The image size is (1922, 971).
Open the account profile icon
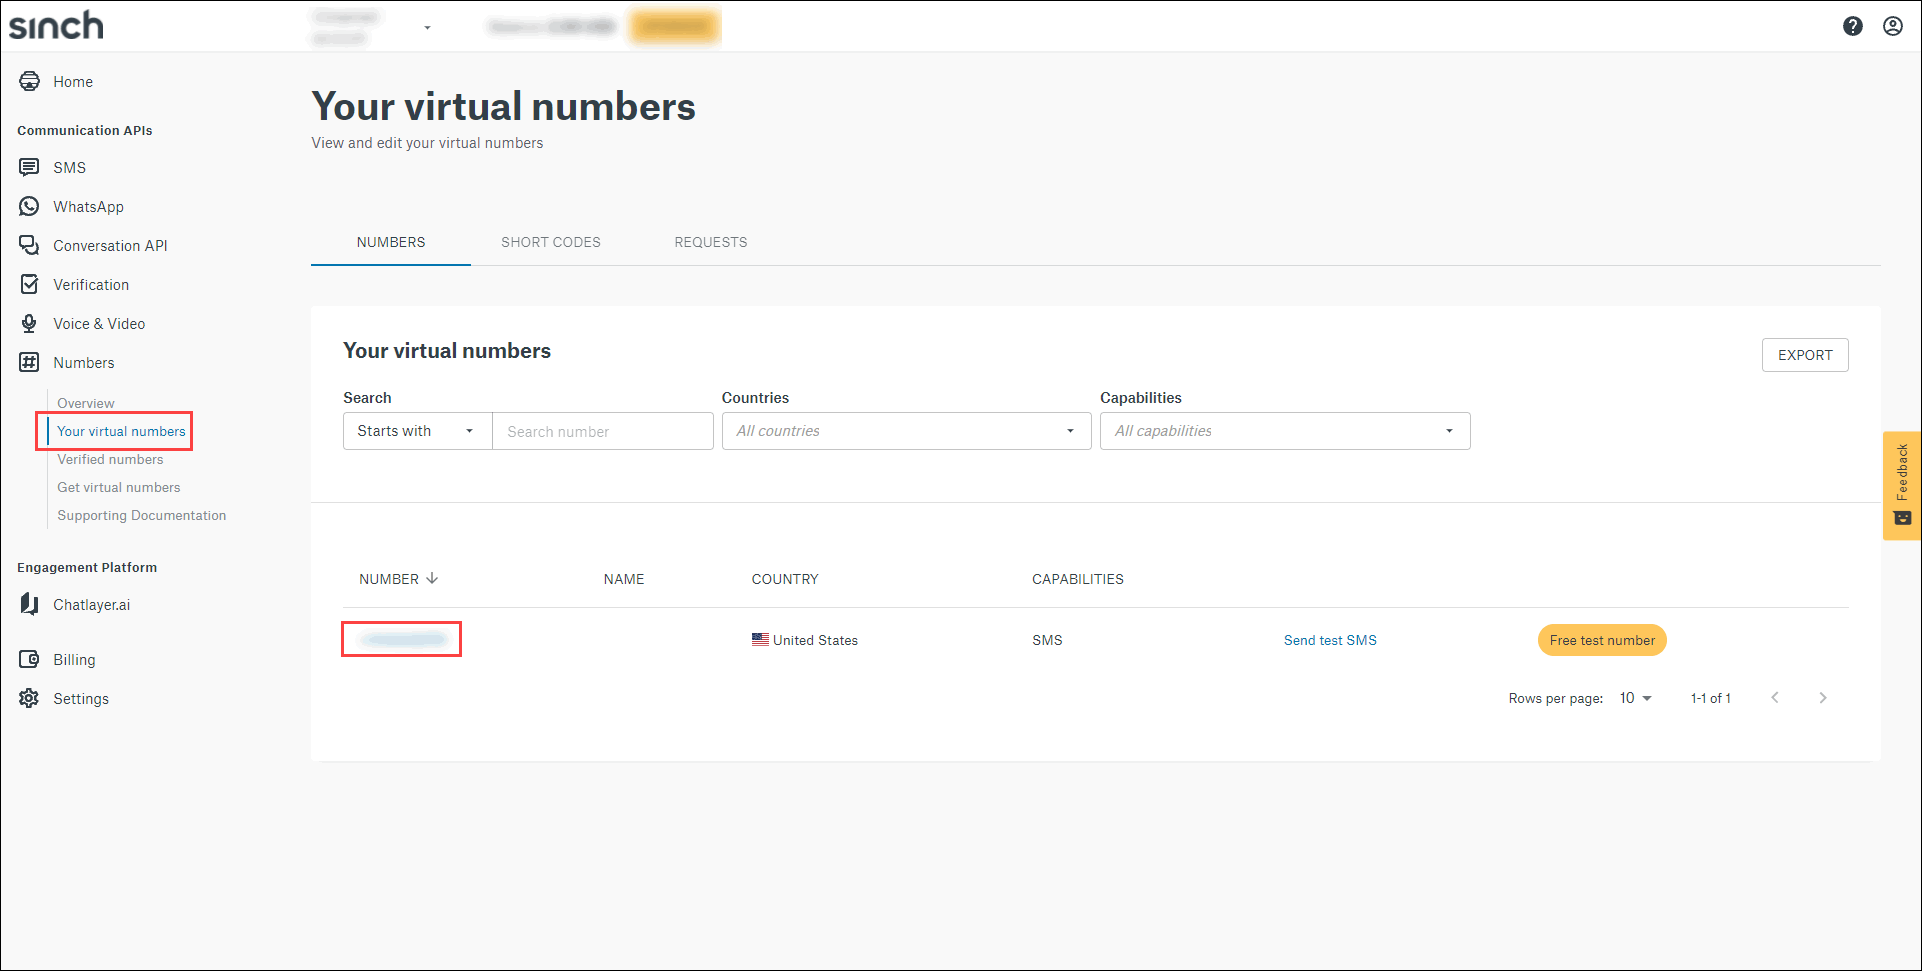pyautogui.click(x=1893, y=26)
